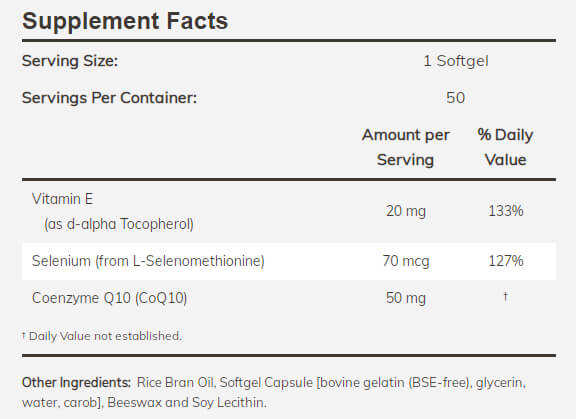Image resolution: width=576 pixels, height=419 pixels.
Task: Select the Vitamin E row label
Action: 62,199
